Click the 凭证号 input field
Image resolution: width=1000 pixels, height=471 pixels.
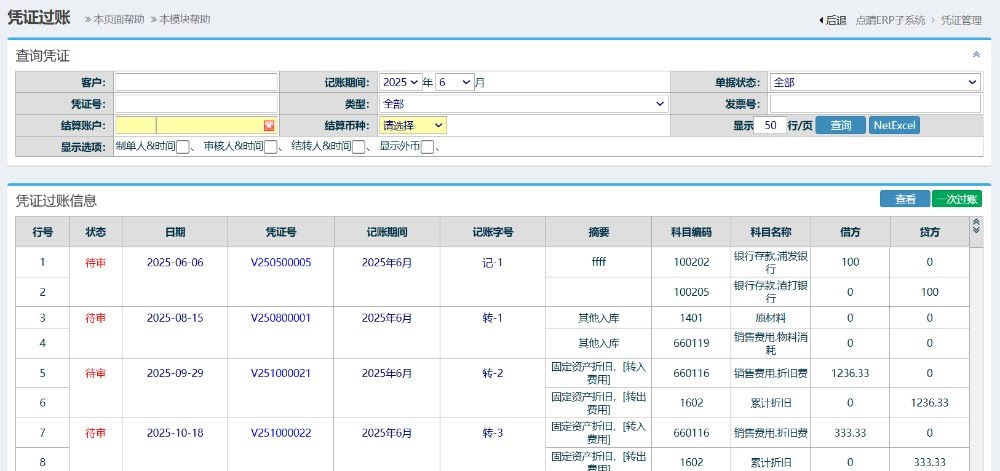coord(196,104)
